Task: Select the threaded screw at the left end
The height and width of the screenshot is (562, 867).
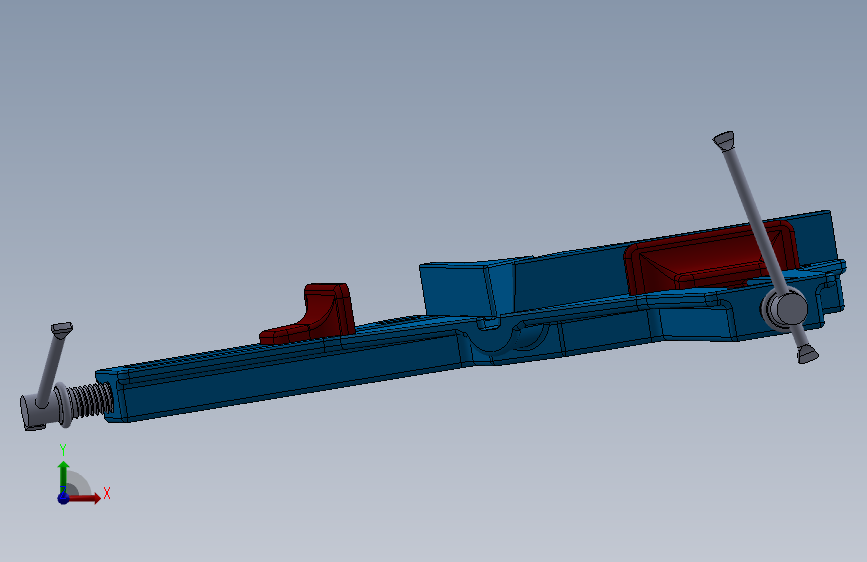Action: (x=93, y=402)
